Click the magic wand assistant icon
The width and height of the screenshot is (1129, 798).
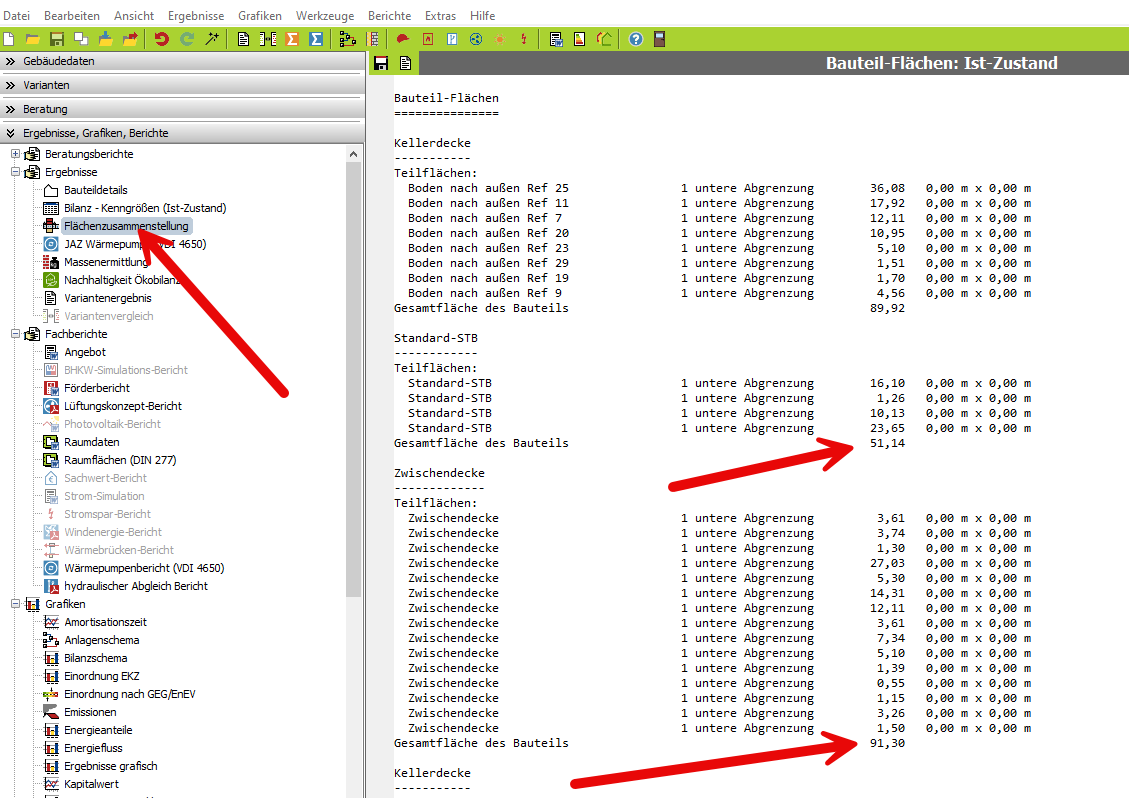(211, 39)
